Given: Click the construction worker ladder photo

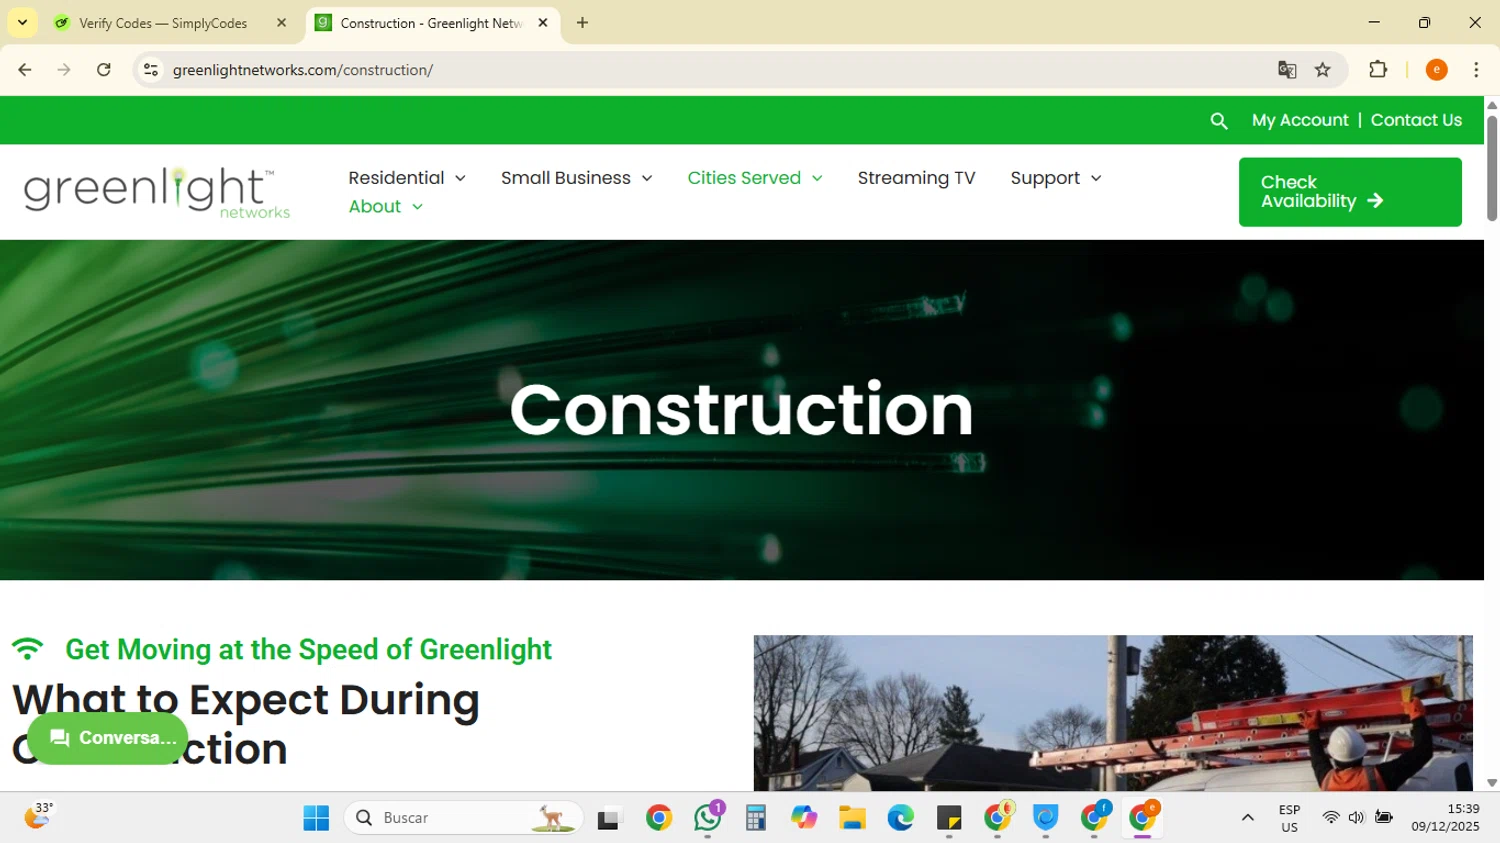Looking at the screenshot, I should tap(1113, 713).
